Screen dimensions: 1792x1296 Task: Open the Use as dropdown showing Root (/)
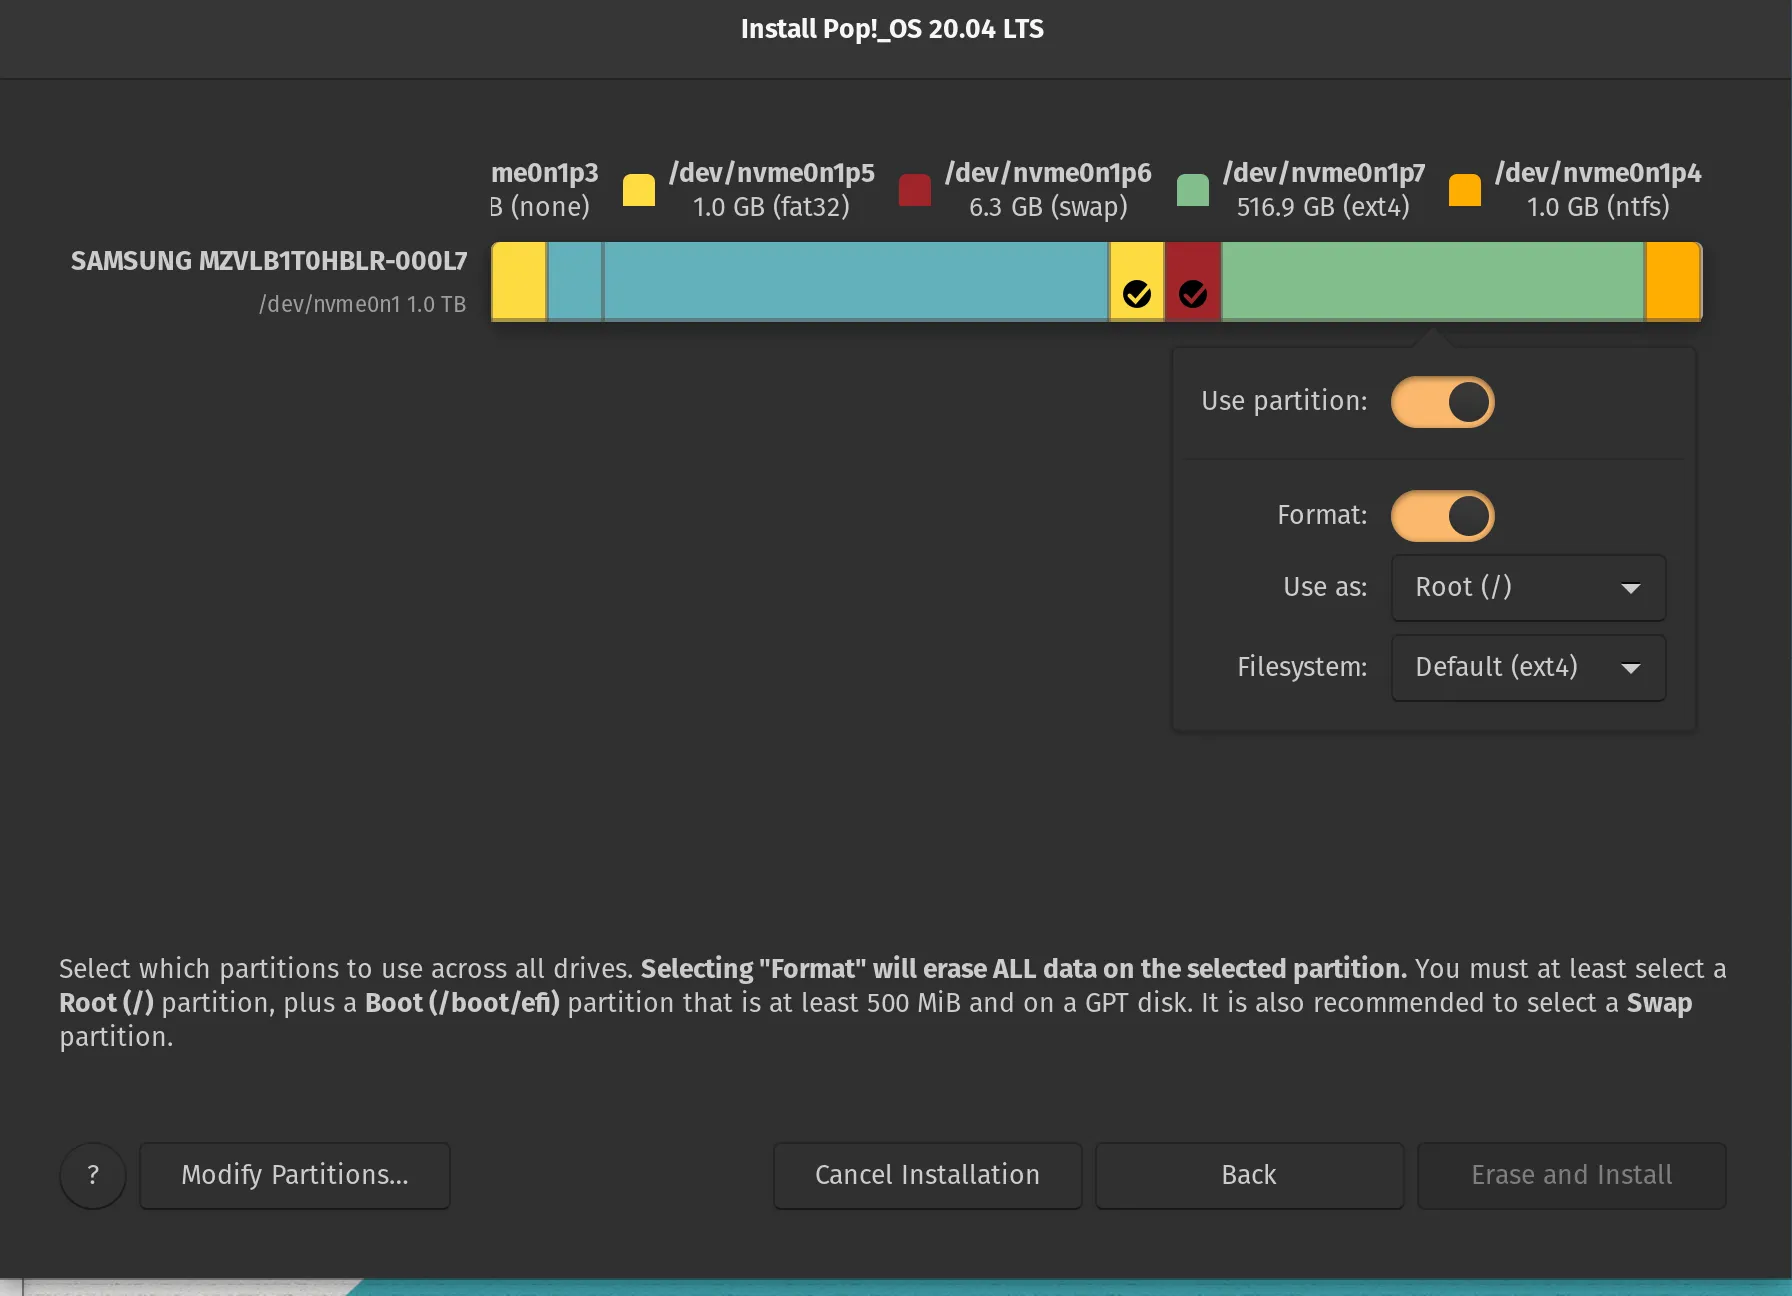[x=1528, y=588]
